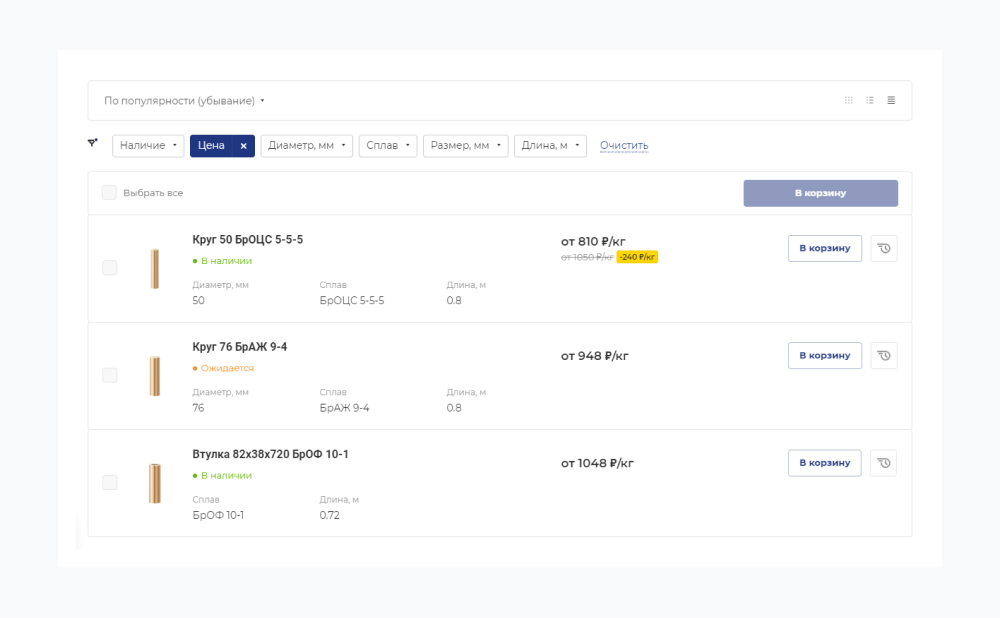Viewport: 1000px width, 618px height.
Task: Tick checkbox for Круг 76 БрАЖ 9-4
Action: [x=110, y=375]
